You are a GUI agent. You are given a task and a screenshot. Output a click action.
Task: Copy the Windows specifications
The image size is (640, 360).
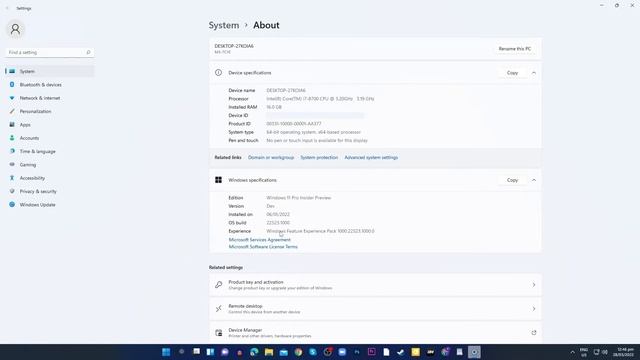(512, 180)
